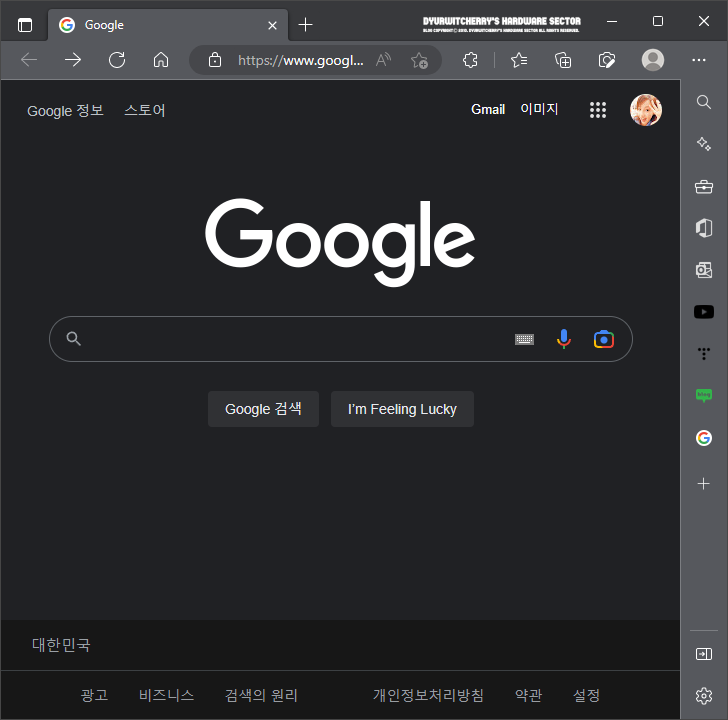View site information lock icon
Viewport: 728px width, 720px height.
(214, 60)
